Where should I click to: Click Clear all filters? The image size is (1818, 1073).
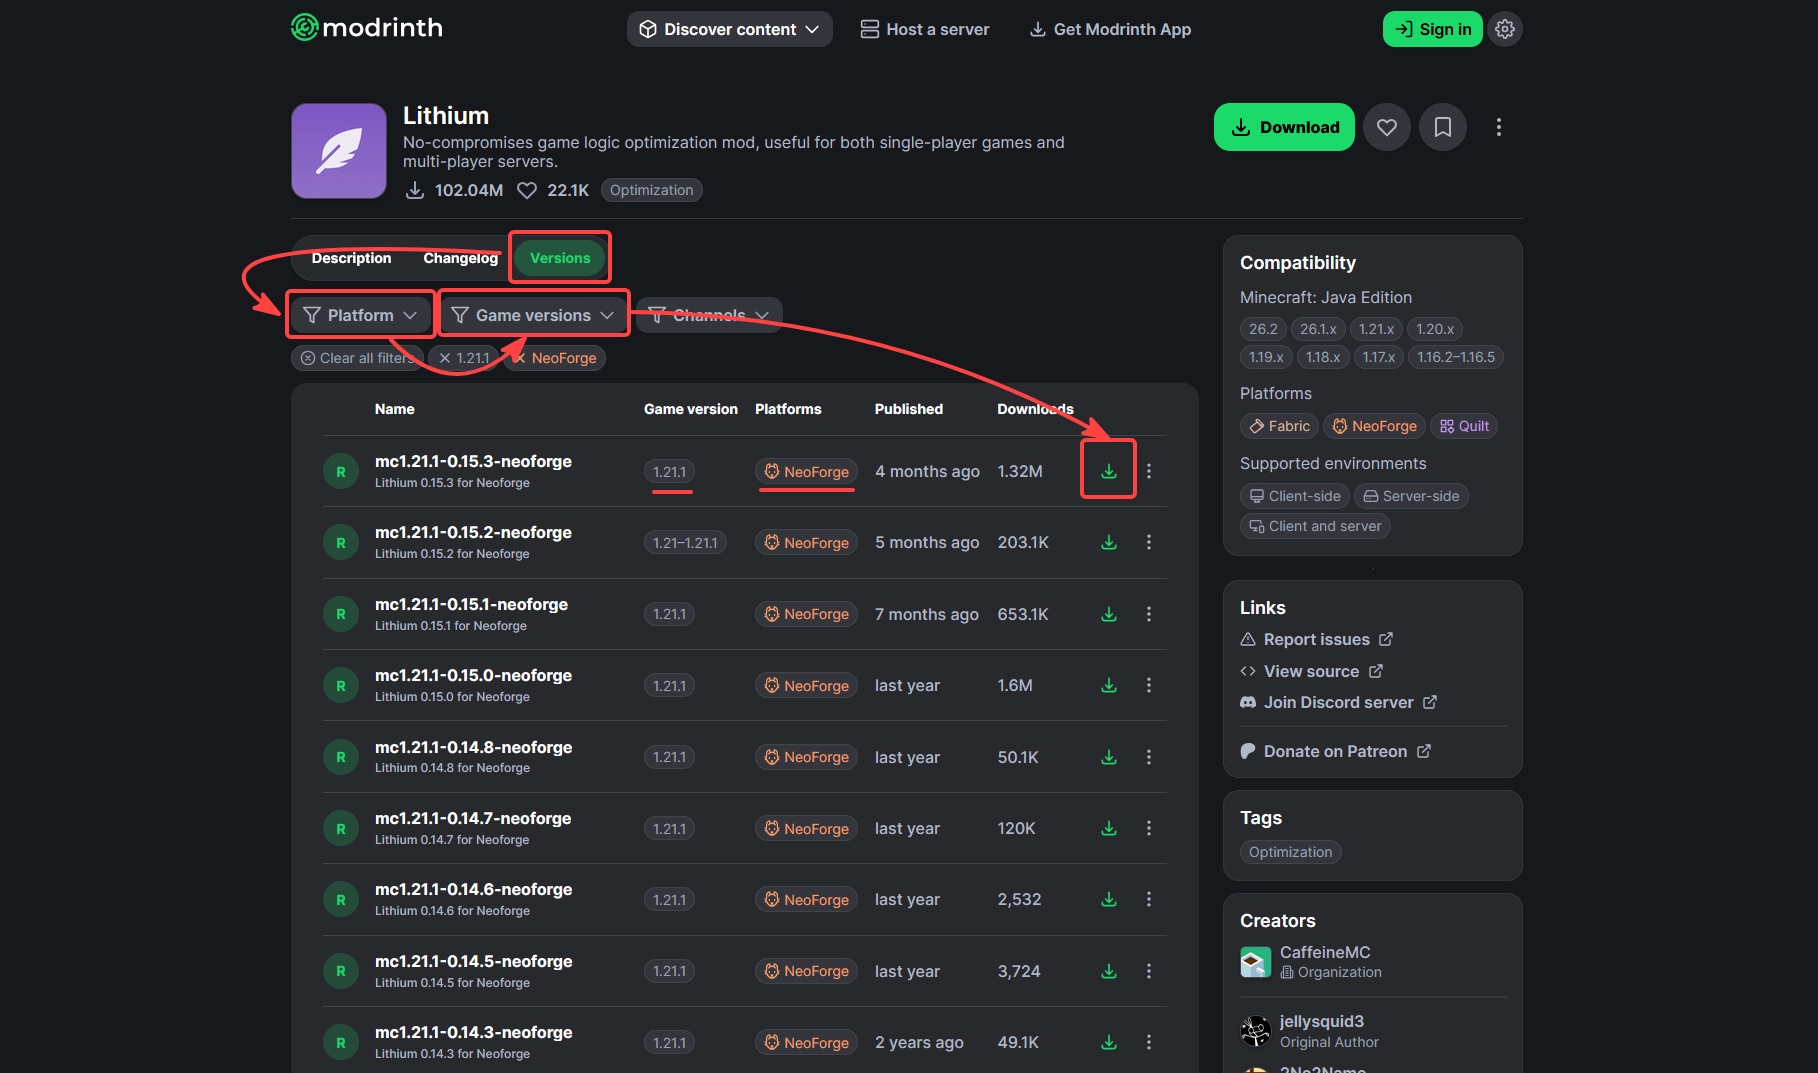coord(357,358)
